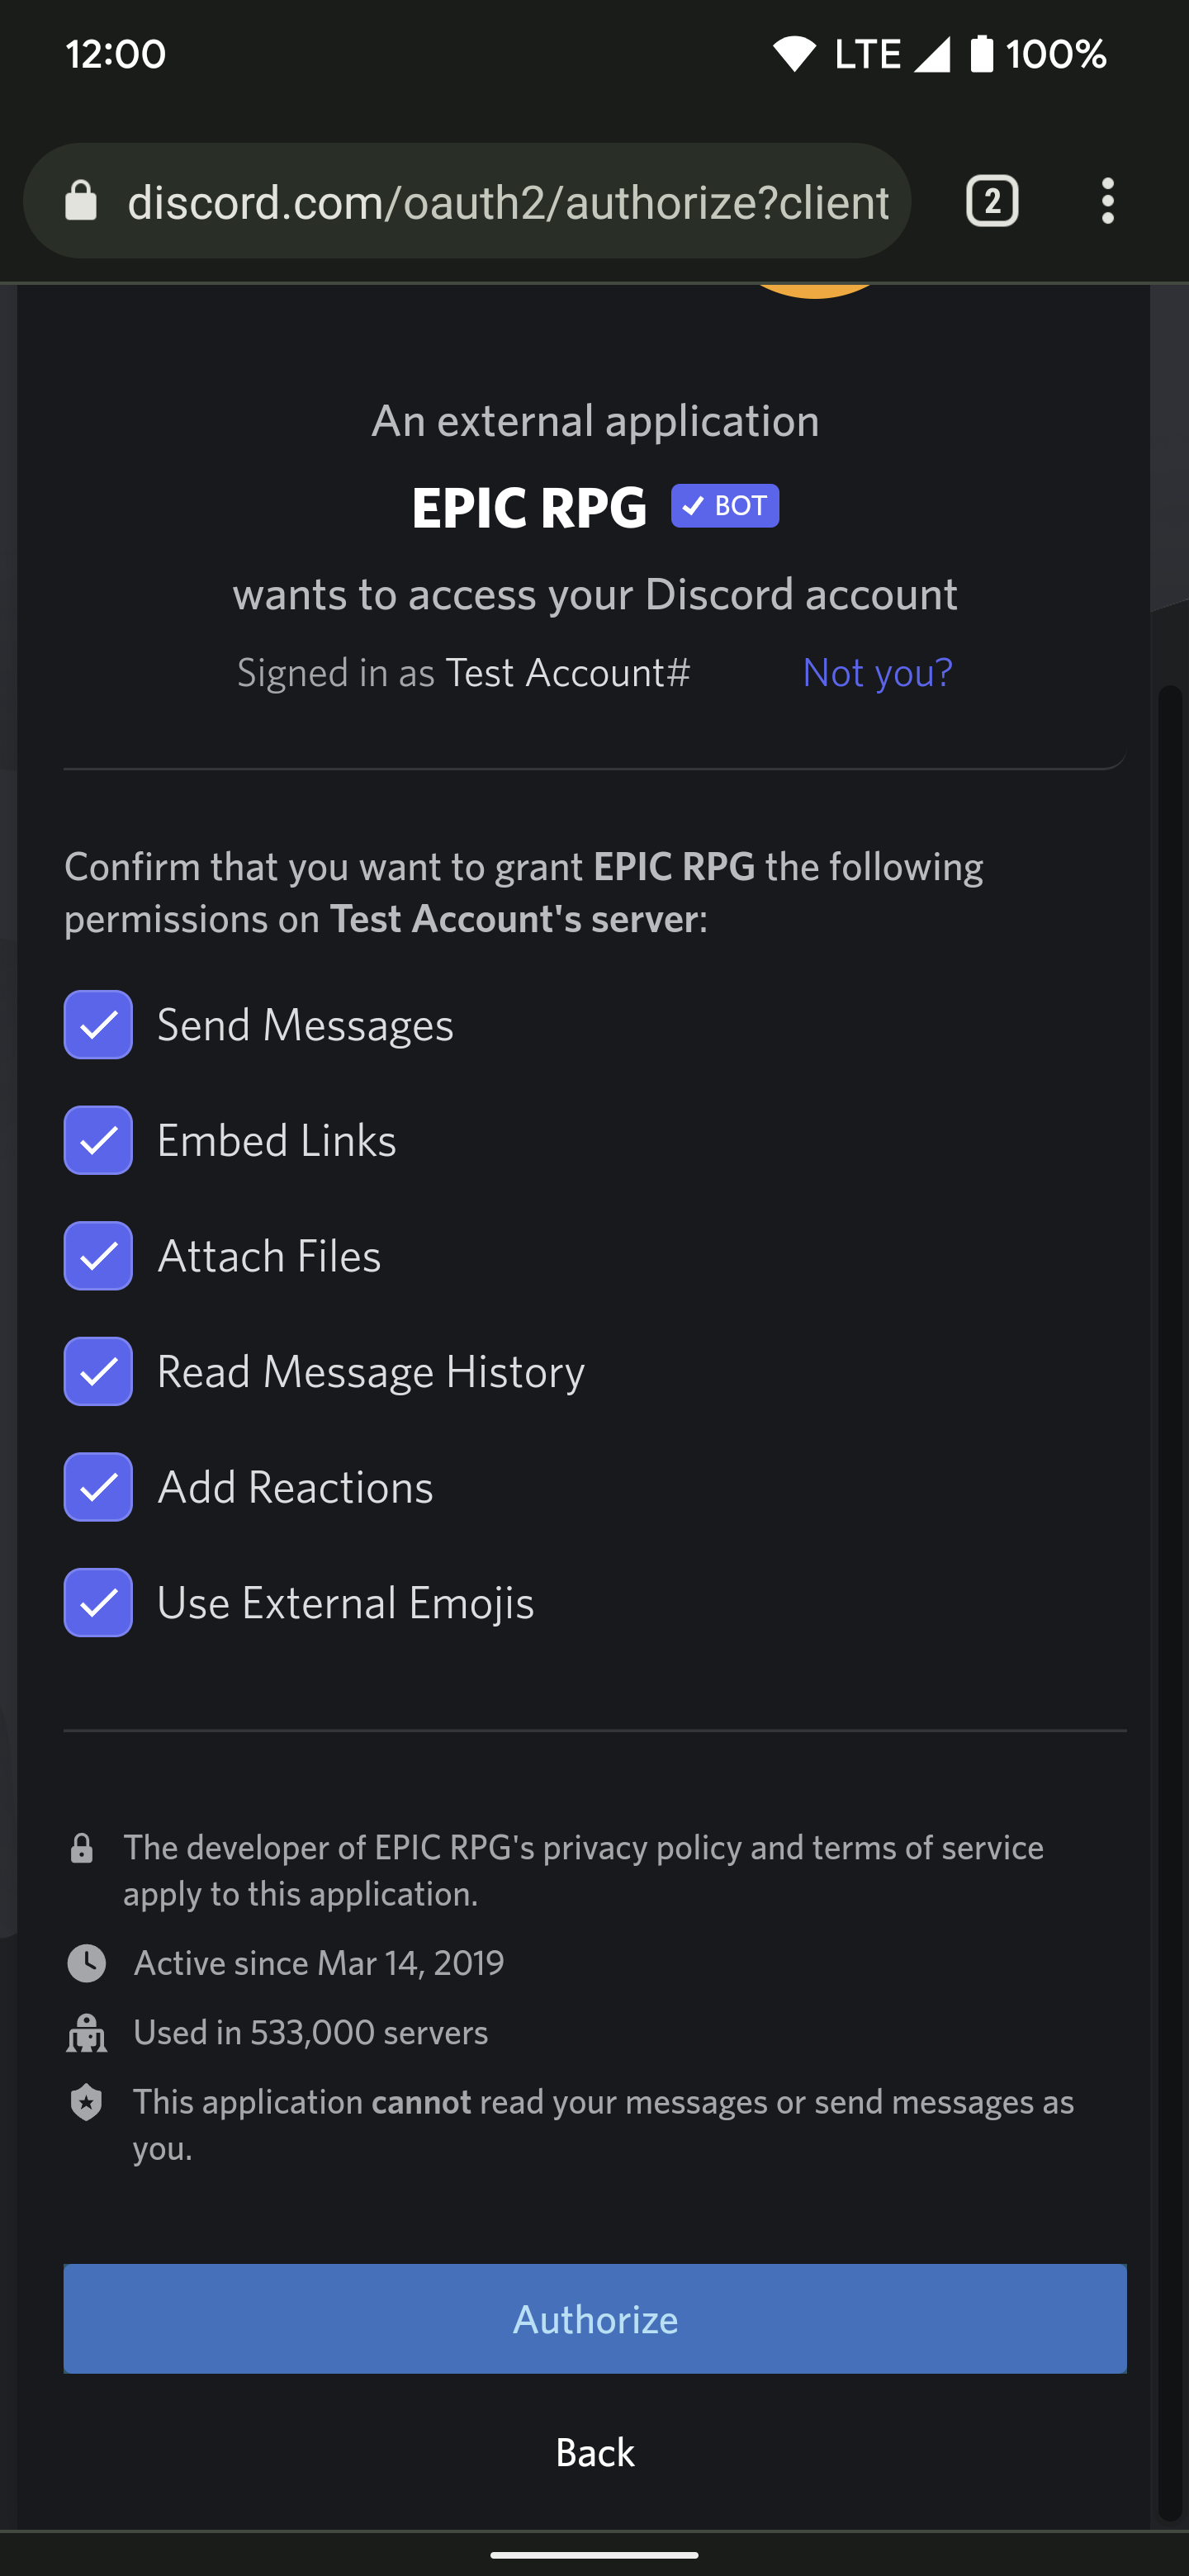Uncheck the Send Messages permission

point(97,1024)
